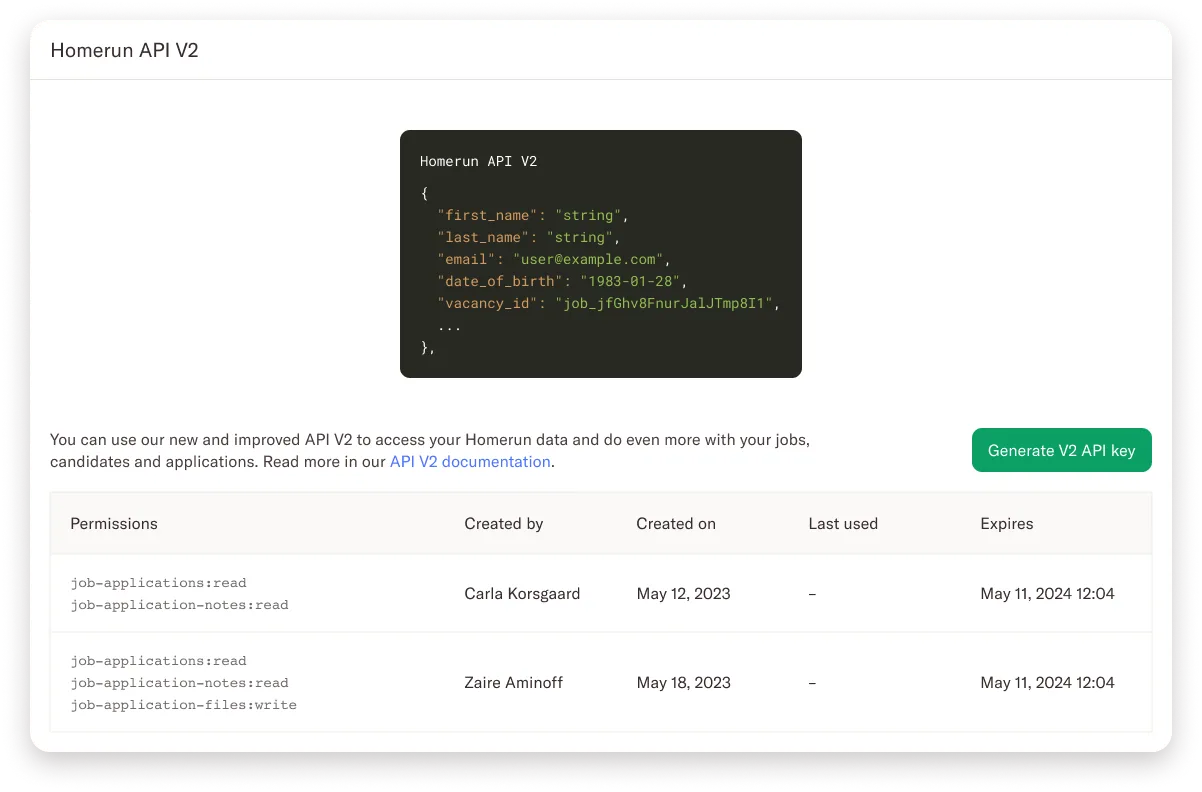Select the Created on column header
Image resolution: width=1202 pixels, height=792 pixels.
tap(676, 523)
